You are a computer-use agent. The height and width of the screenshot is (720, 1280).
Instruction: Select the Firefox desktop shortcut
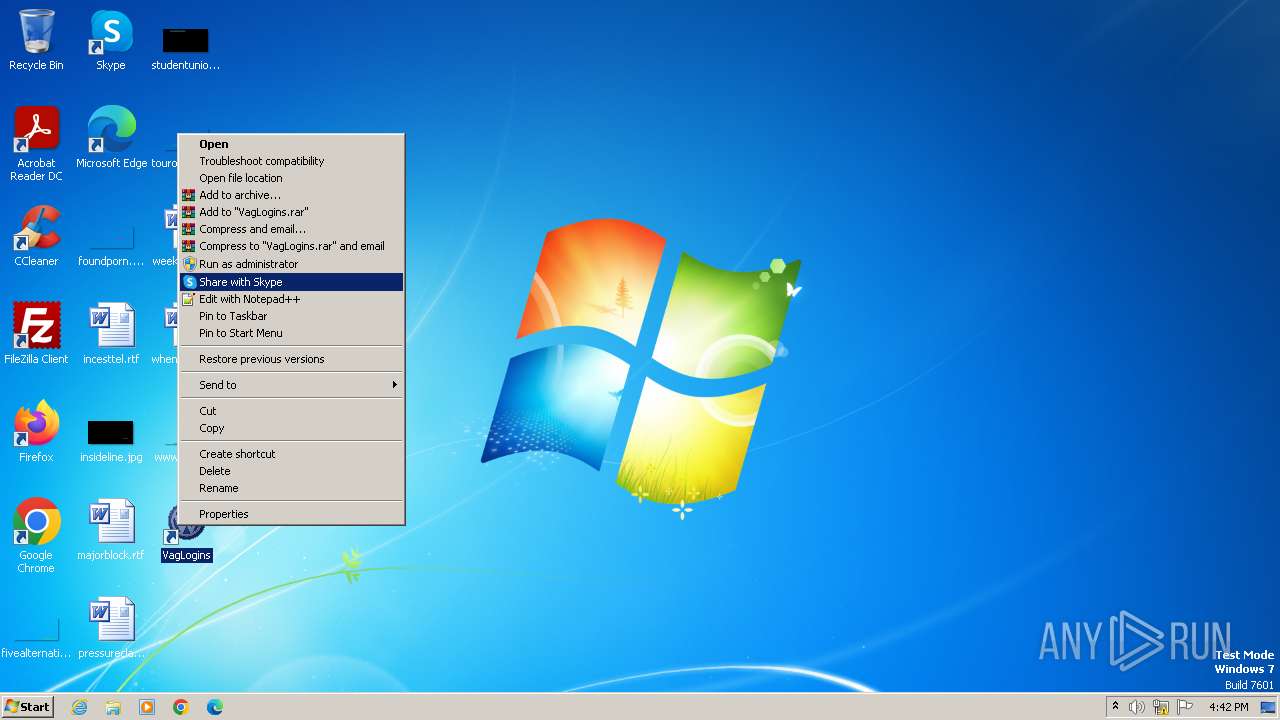[36, 431]
